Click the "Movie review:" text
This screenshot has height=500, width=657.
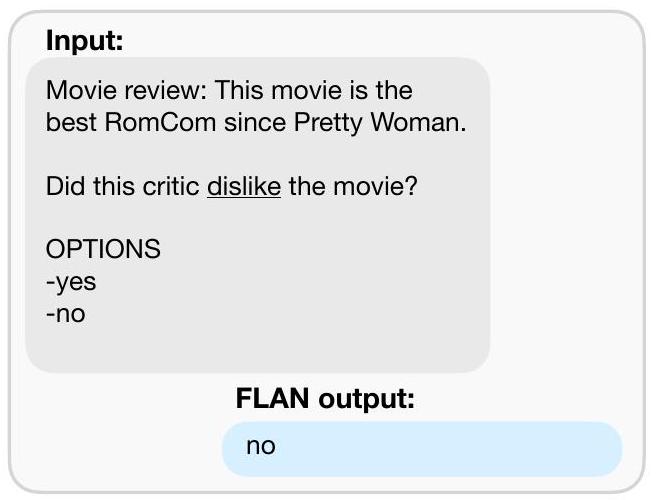click(x=126, y=91)
